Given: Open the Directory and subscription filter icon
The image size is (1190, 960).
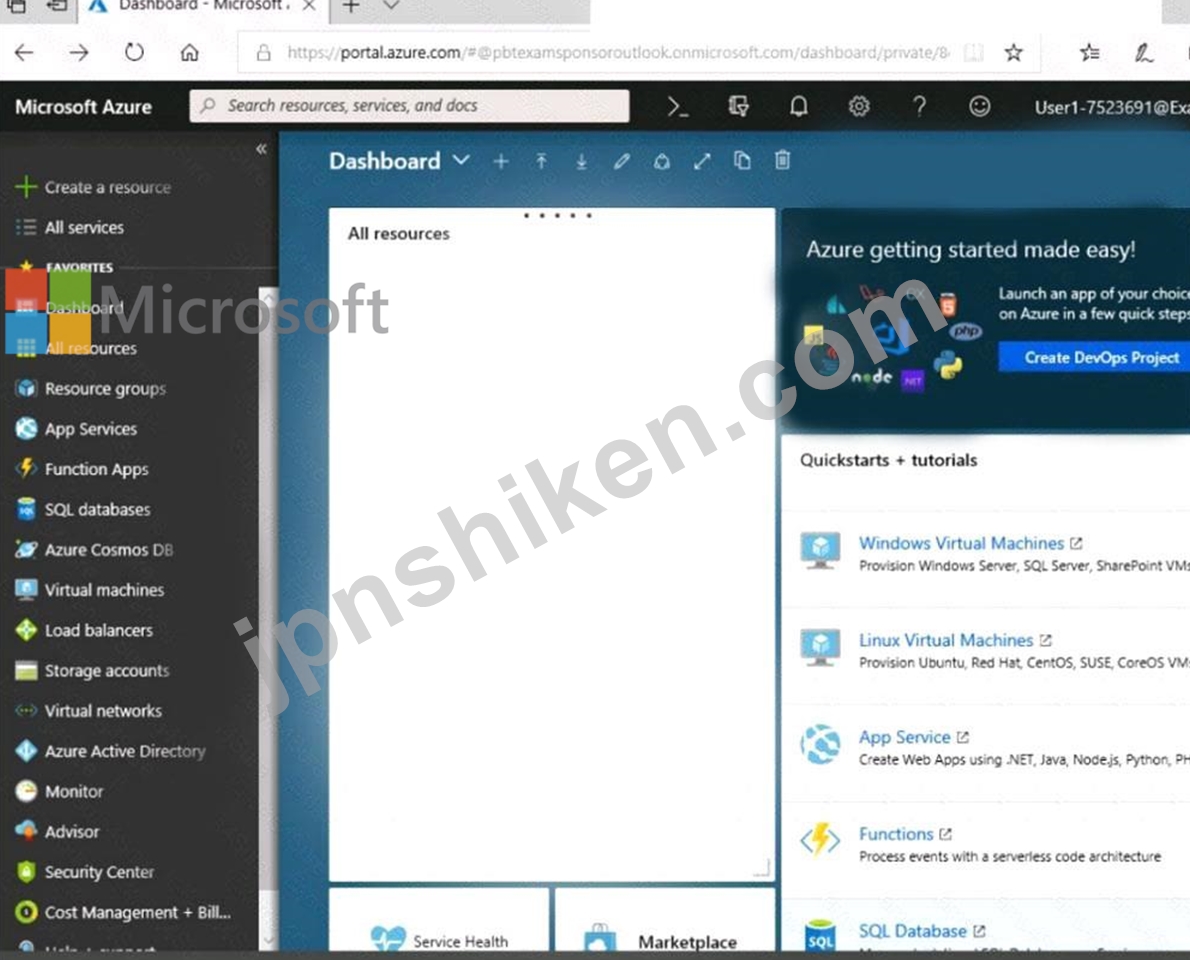Looking at the screenshot, I should [x=738, y=106].
